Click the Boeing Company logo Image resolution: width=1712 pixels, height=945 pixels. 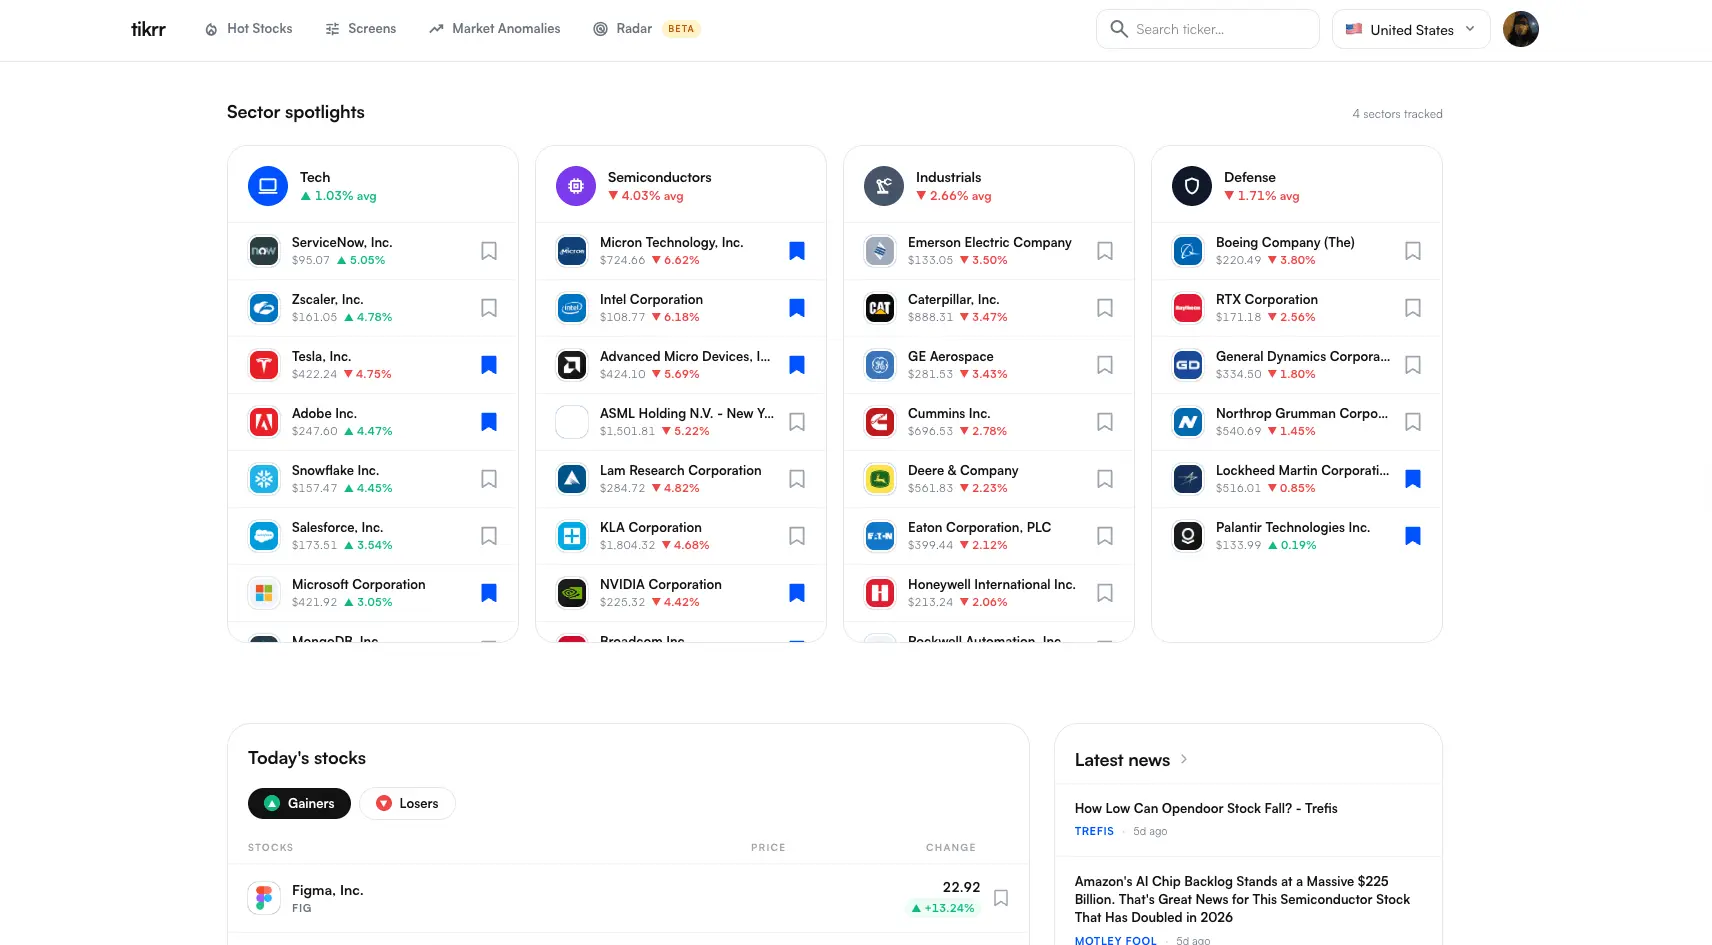coord(1188,251)
